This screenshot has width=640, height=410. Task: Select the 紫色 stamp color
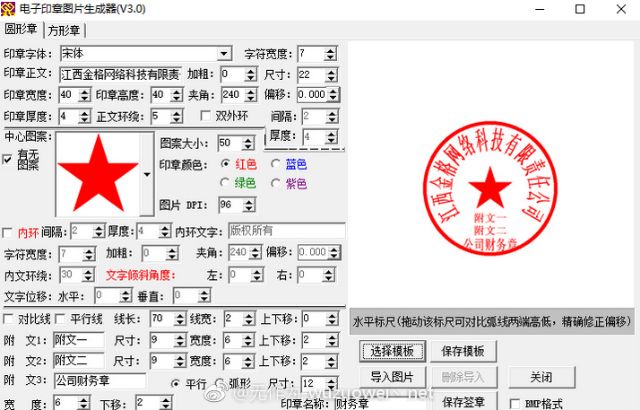point(276,183)
